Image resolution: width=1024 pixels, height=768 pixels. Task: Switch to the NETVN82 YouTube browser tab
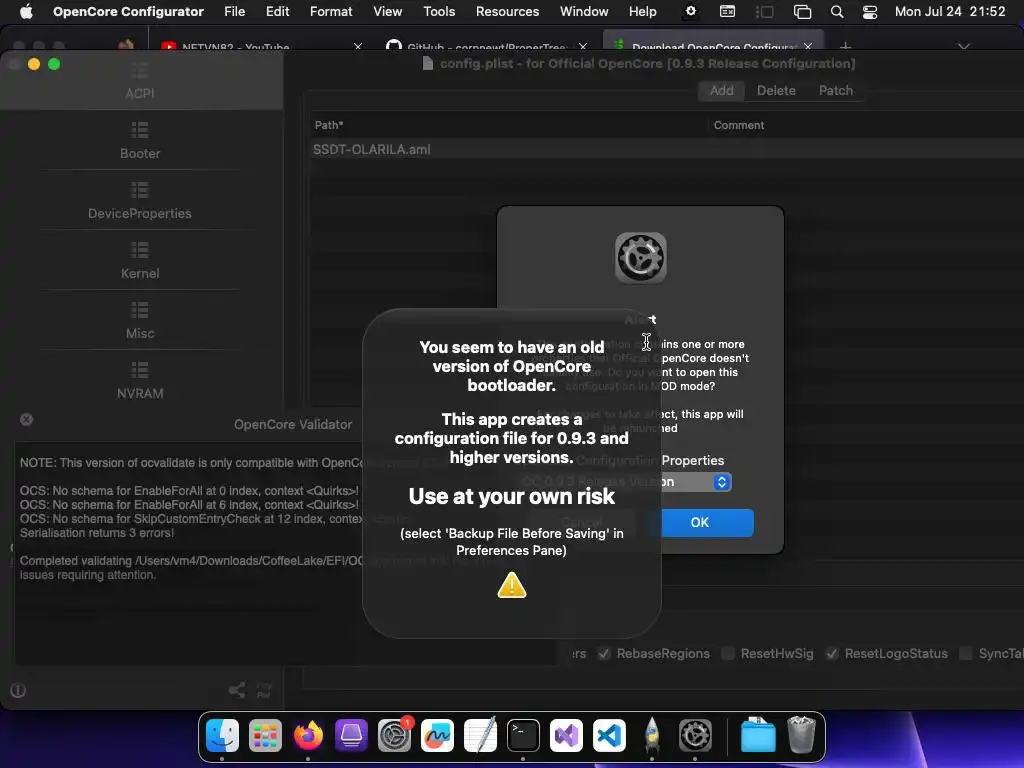click(260, 46)
